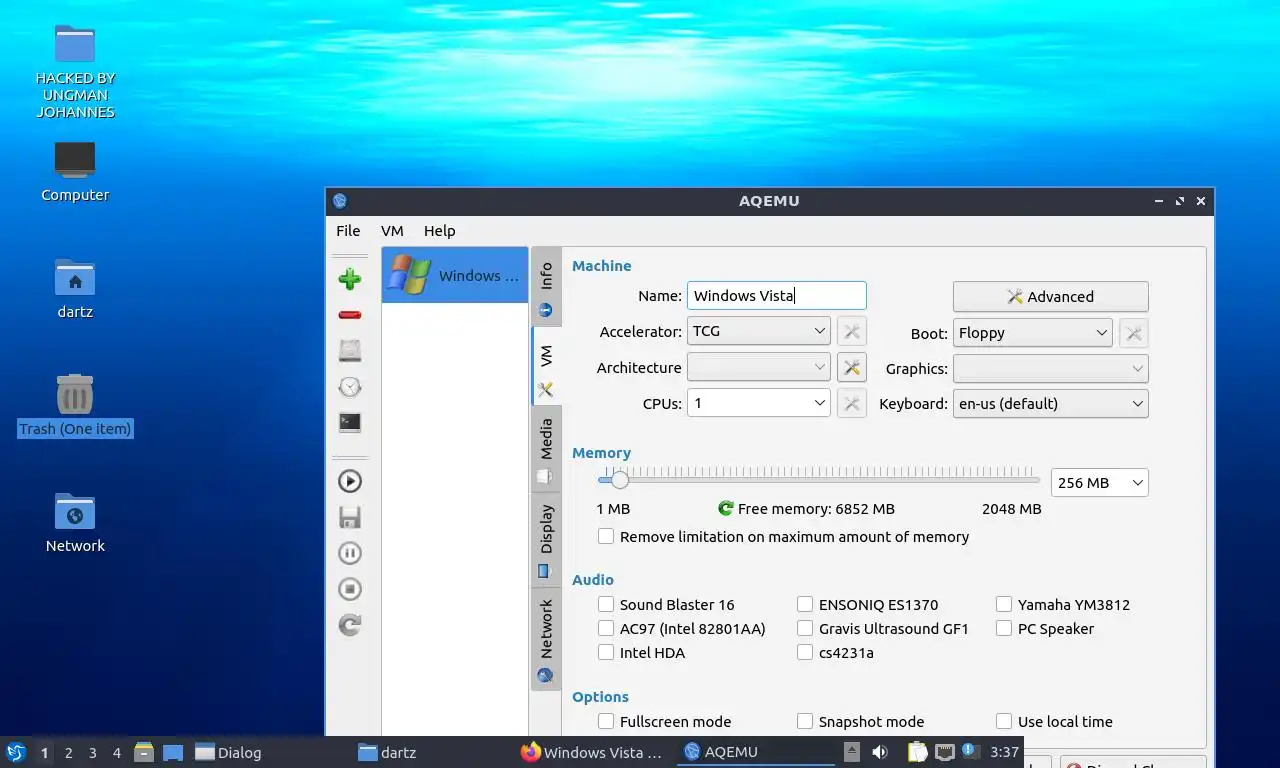Enable Gravis Ultrasound GF1 audio

click(805, 628)
